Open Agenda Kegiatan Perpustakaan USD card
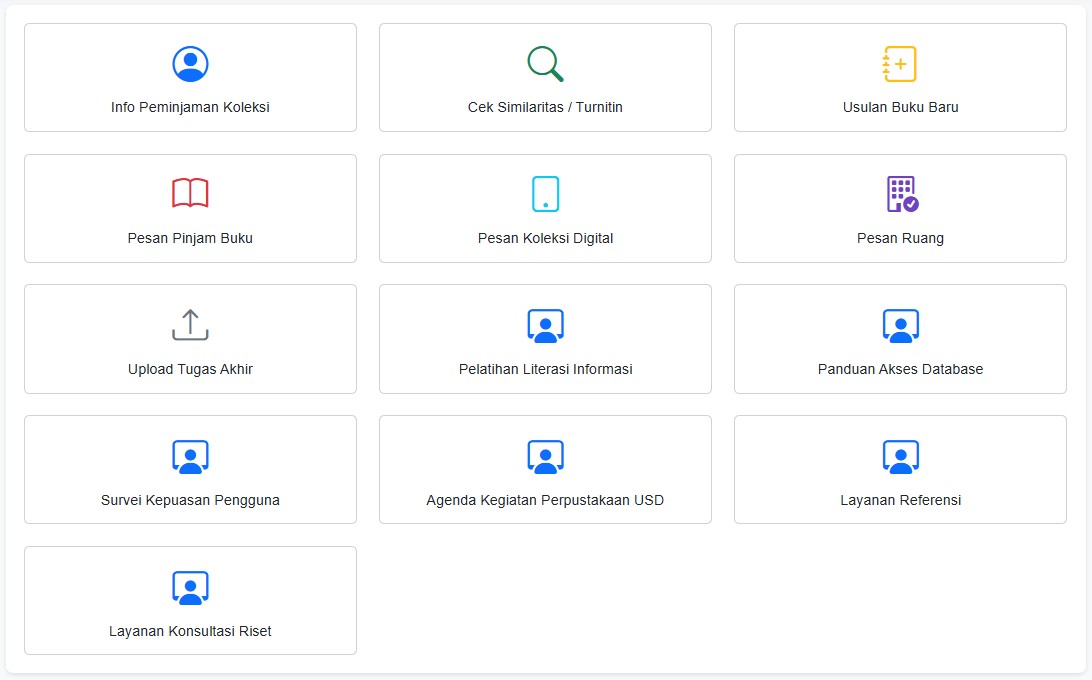 [545, 470]
